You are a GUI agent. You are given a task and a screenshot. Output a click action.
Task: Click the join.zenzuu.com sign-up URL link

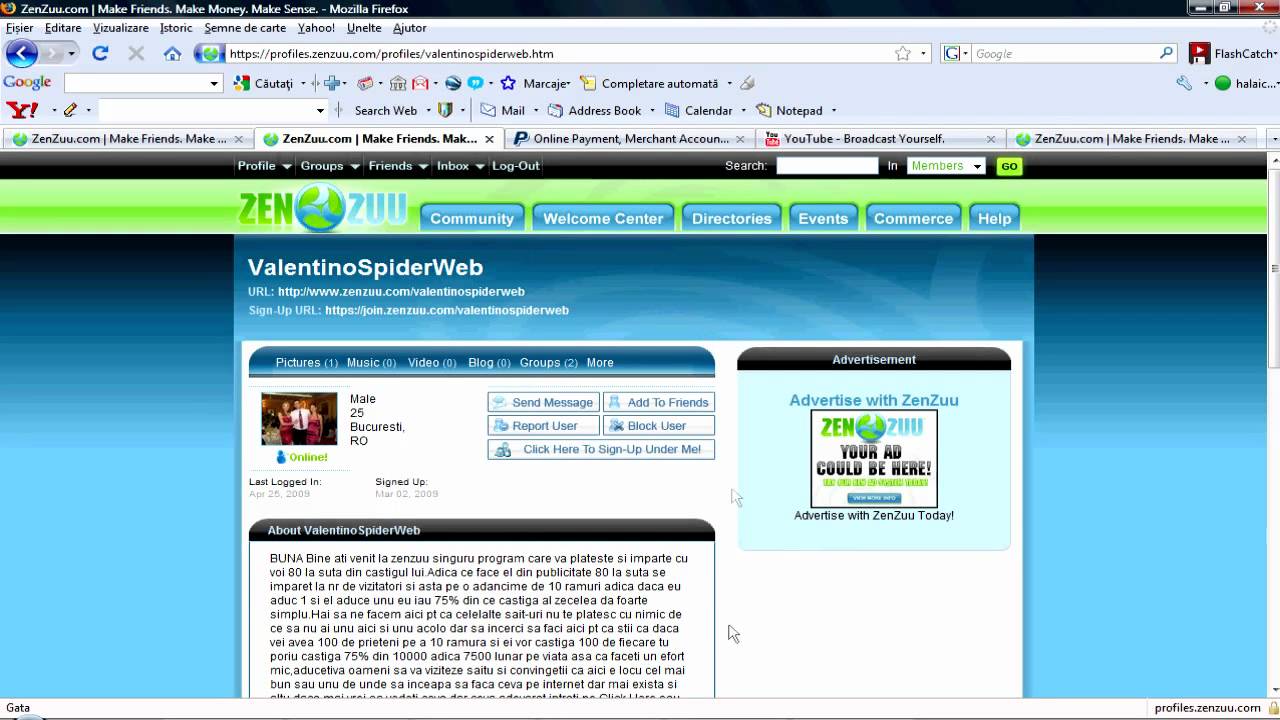click(447, 310)
